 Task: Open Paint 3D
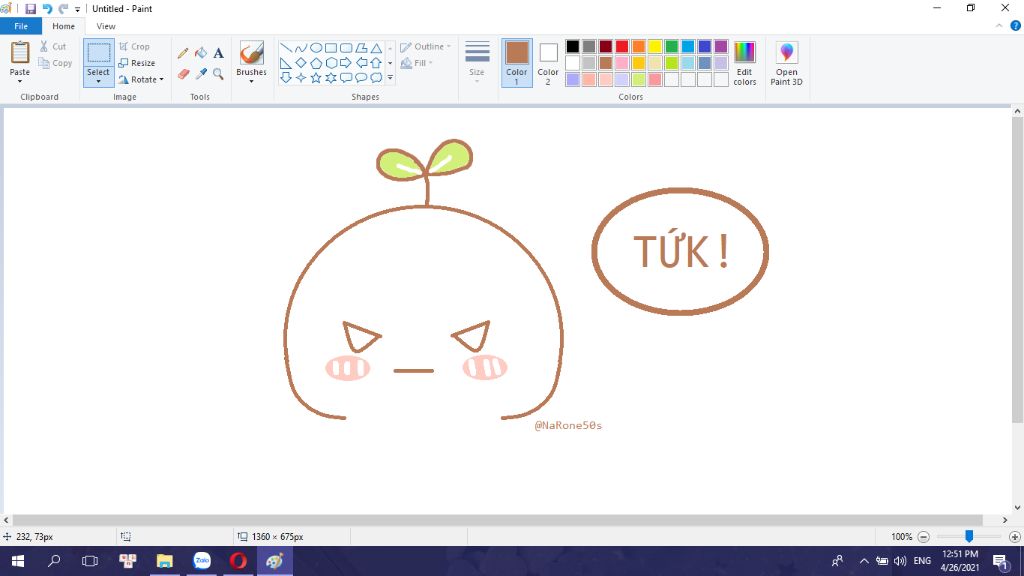[786, 63]
